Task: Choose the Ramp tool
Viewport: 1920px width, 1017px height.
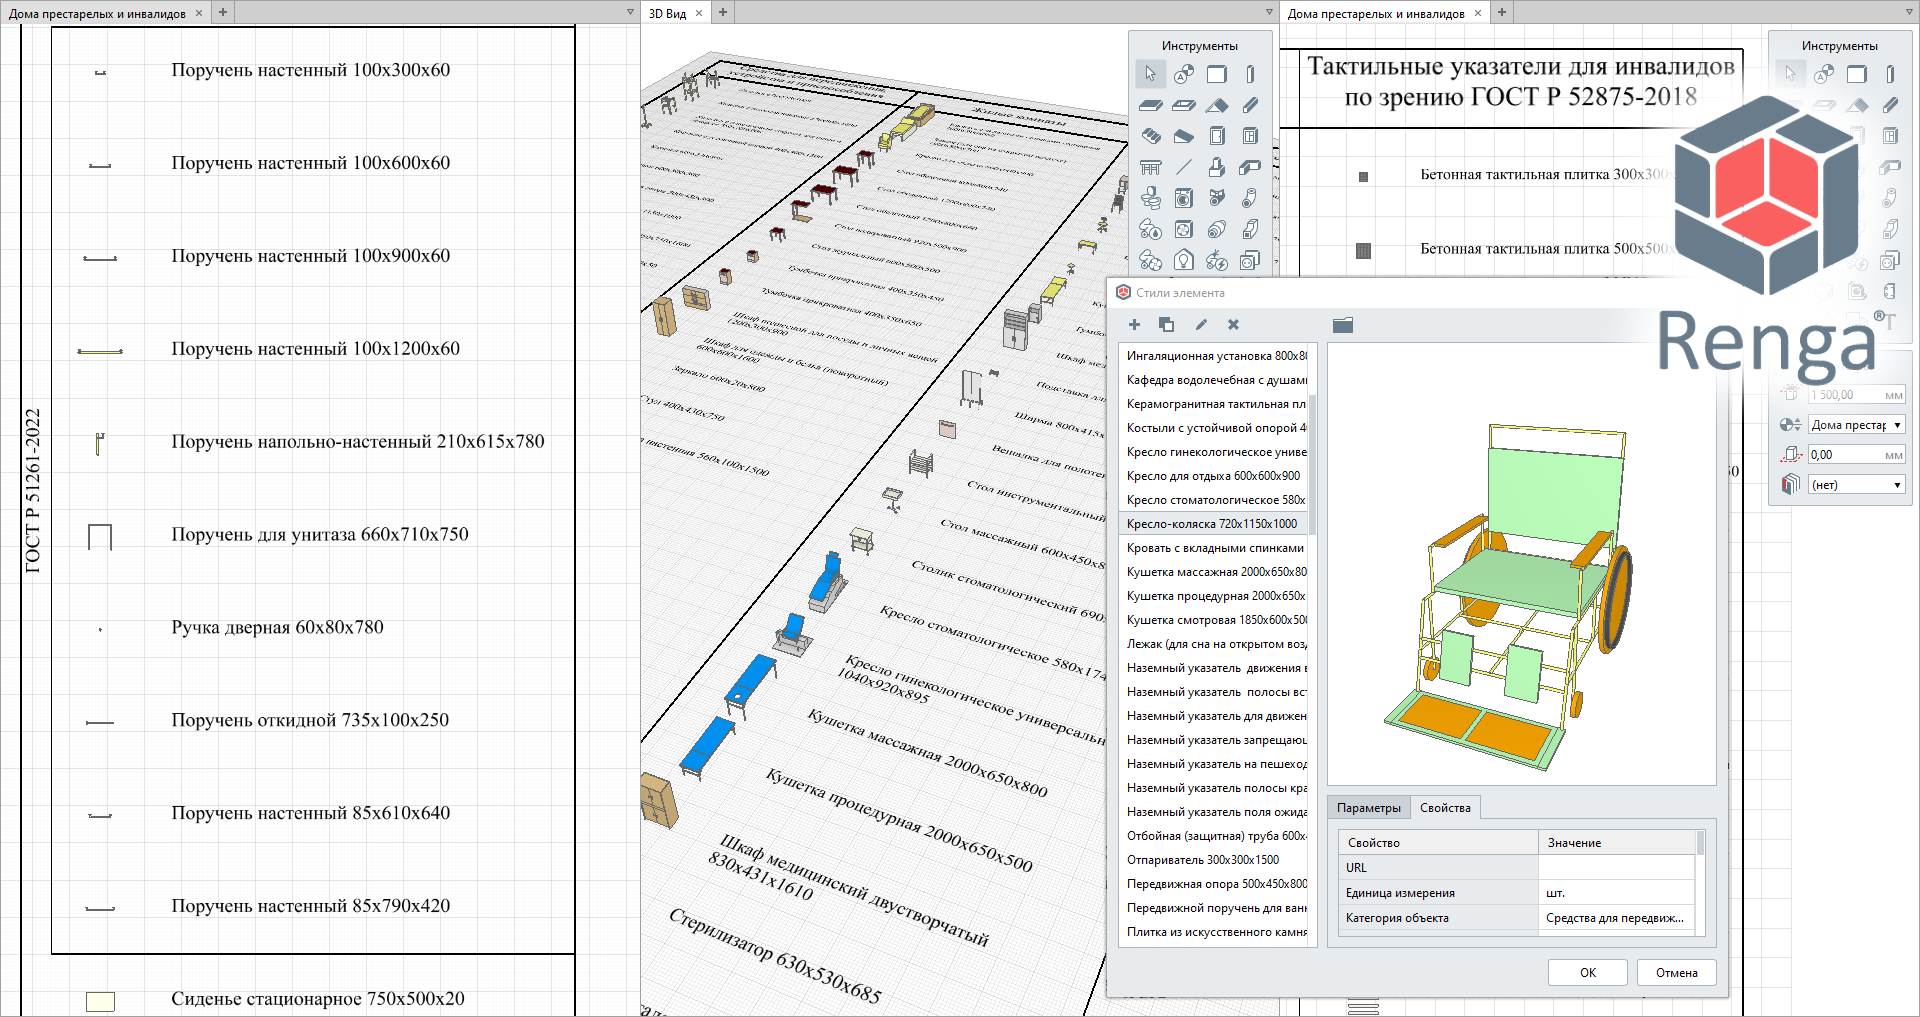Action: click(x=1184, y=136)
